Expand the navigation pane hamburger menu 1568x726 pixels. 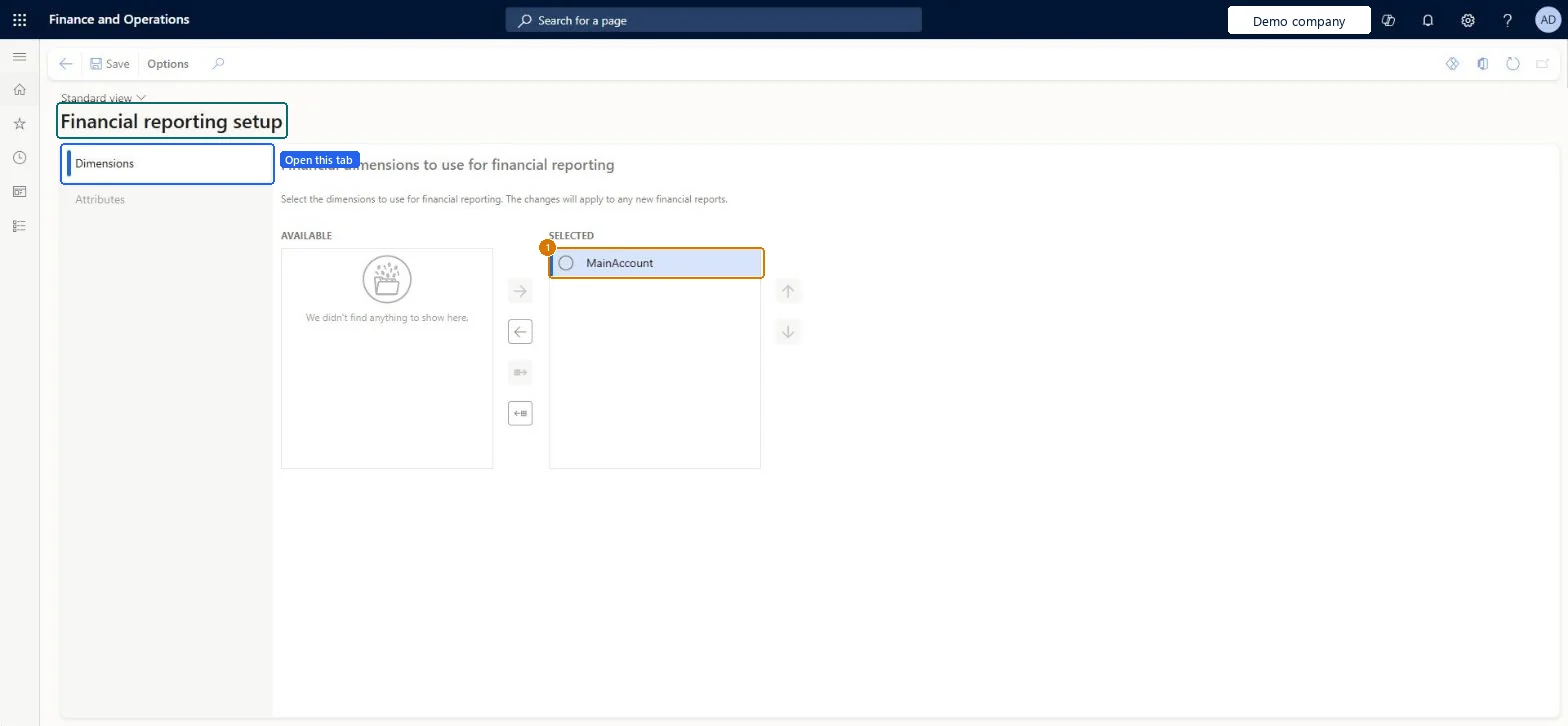point(19,57)
